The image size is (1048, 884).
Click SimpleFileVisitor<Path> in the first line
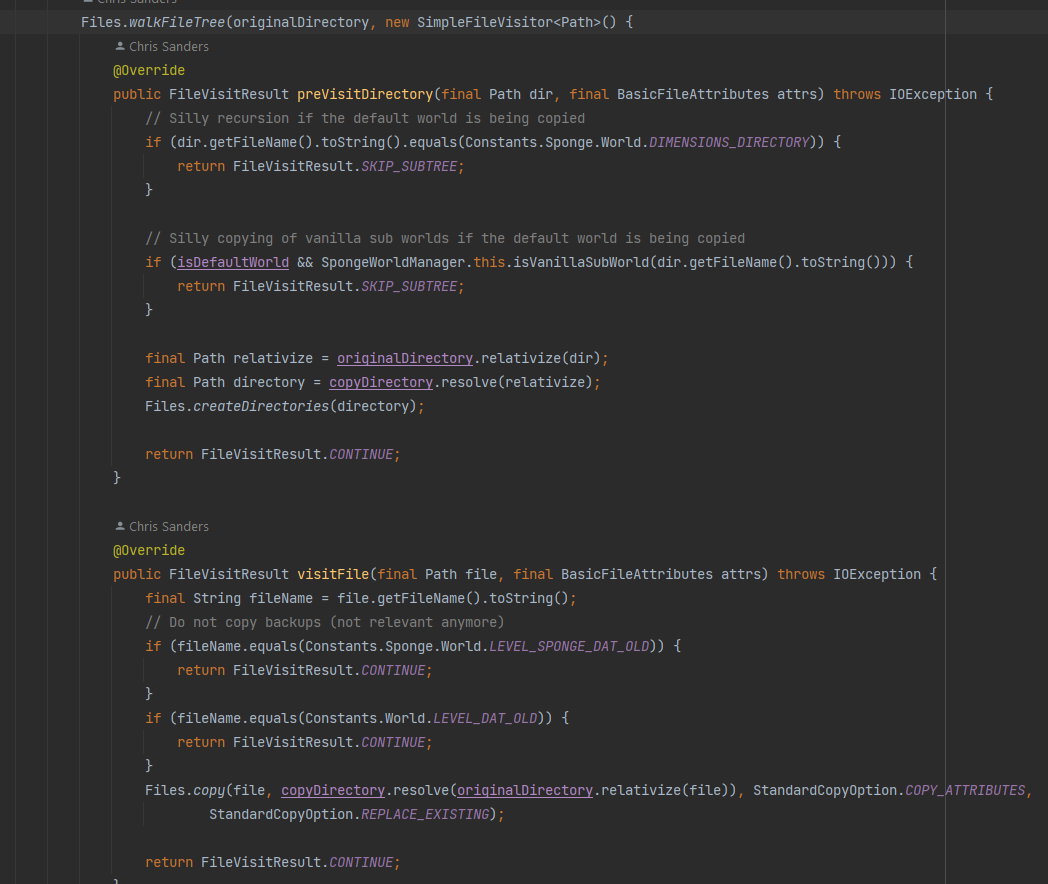(509, 22)
